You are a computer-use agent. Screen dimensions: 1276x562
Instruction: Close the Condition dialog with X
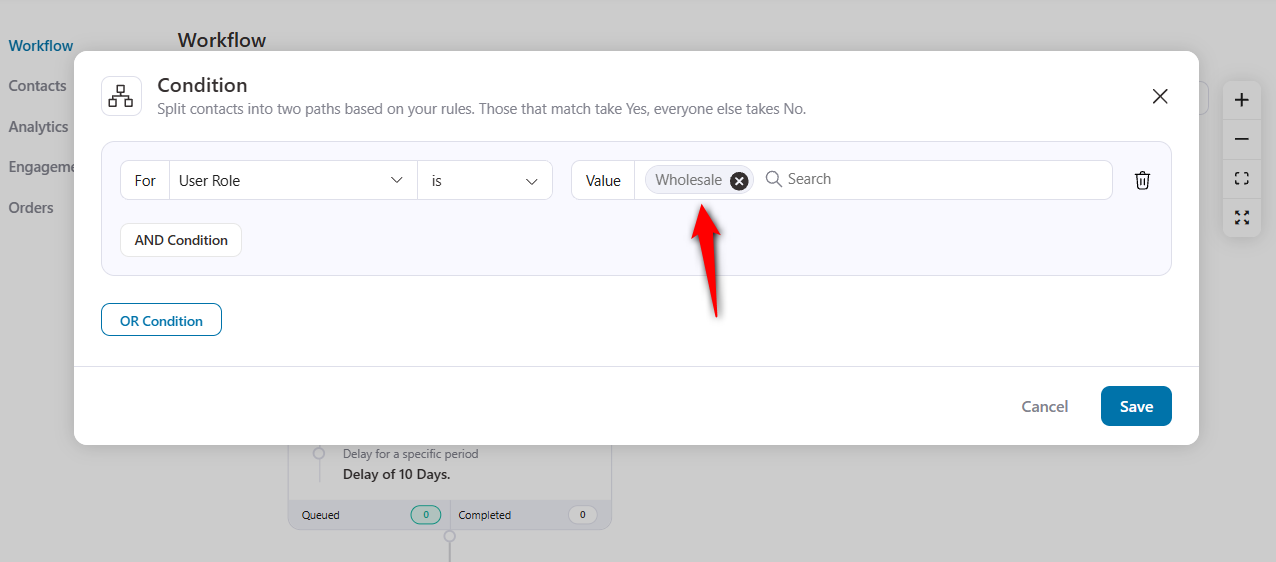1160,96
